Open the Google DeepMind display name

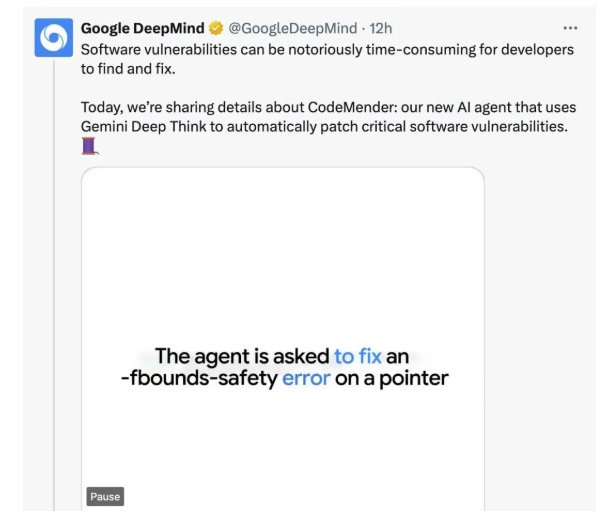[142, 27]
